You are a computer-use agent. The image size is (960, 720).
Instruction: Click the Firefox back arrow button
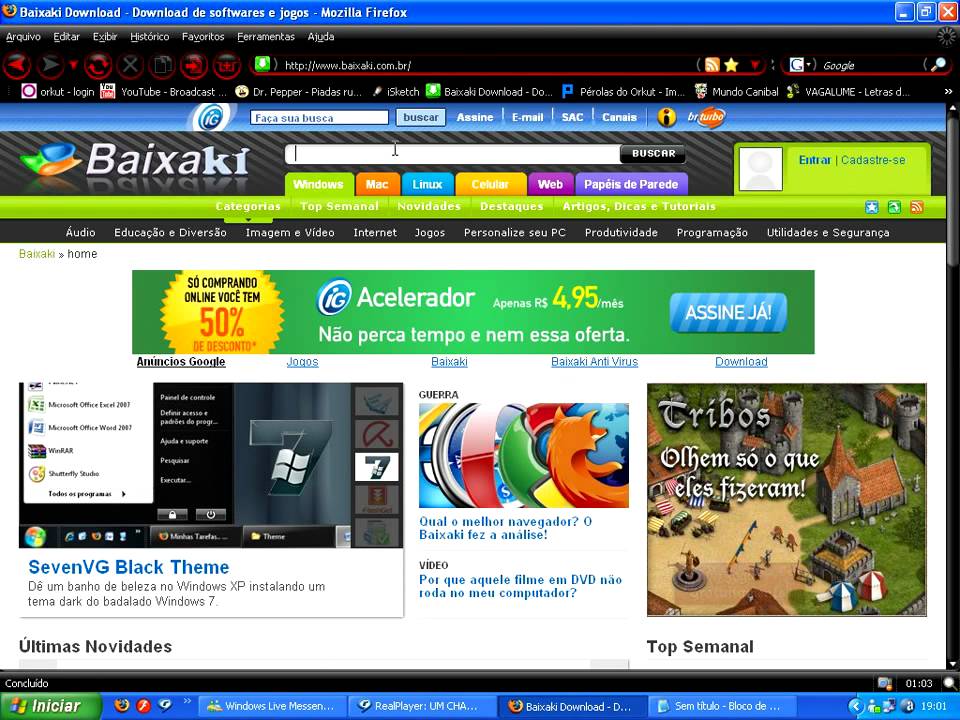[x=17, y=66]
